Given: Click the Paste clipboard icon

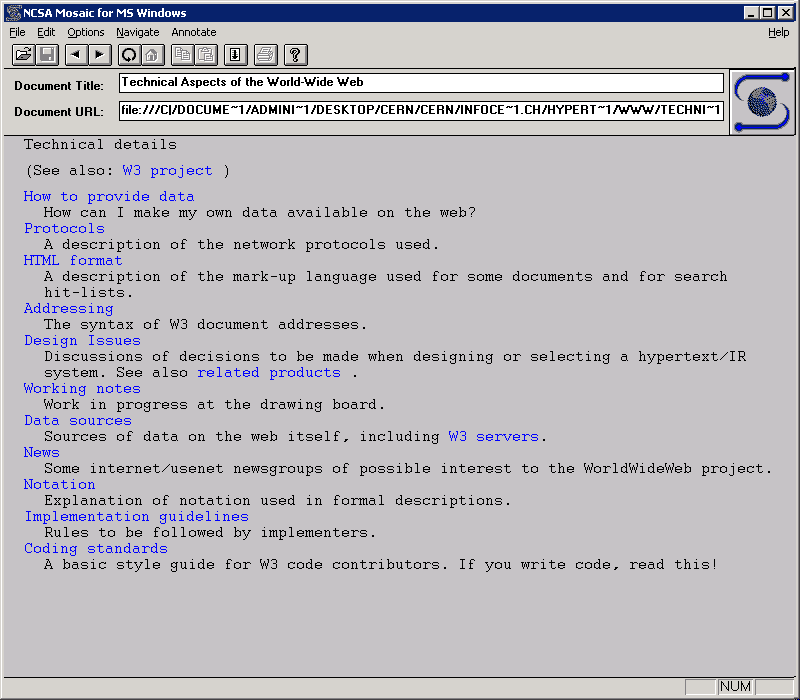Looking at the screenshot, I should pos(206,55).
